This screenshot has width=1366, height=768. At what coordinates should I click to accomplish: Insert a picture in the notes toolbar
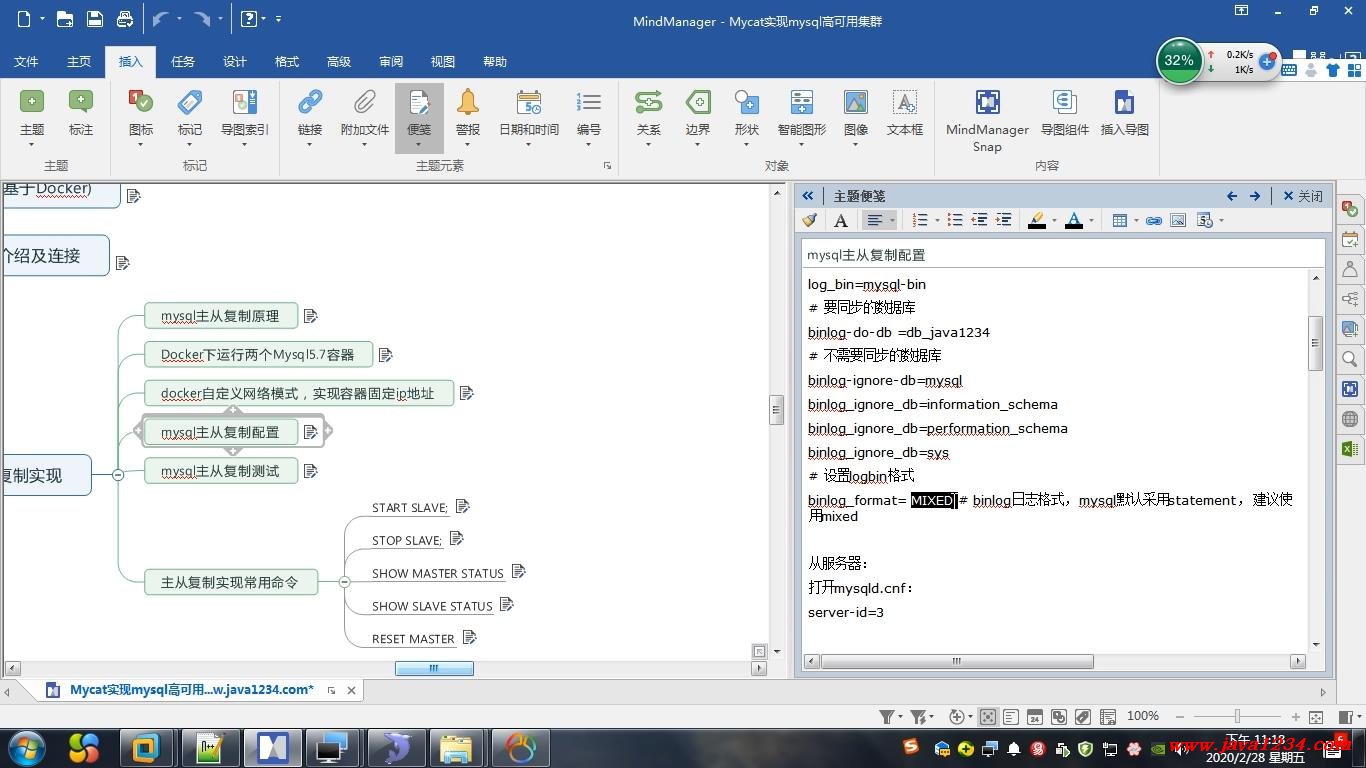click(x=1178, y=220)
